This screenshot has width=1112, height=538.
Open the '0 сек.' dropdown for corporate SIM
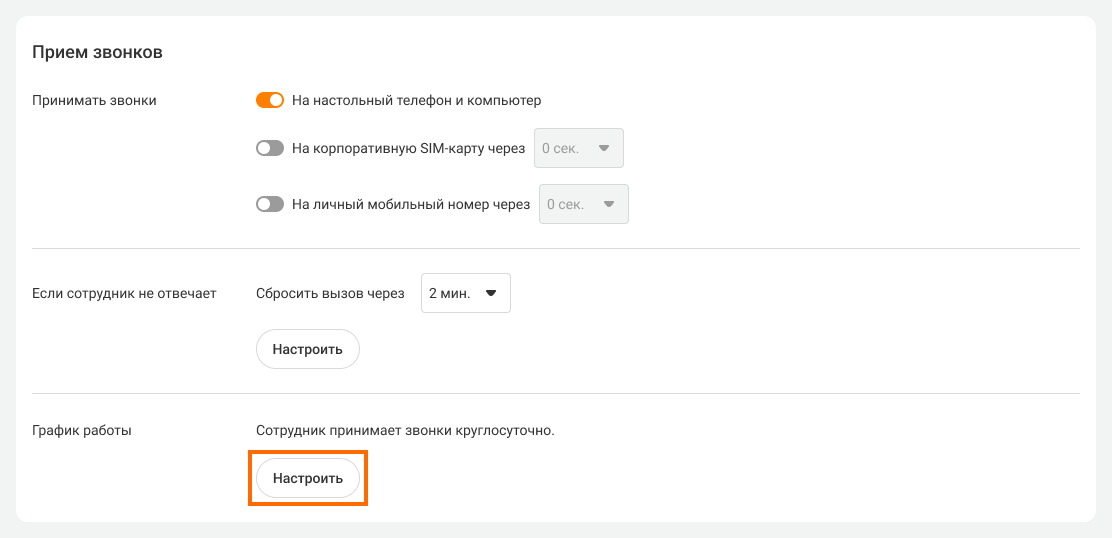click(x=579, y=149)
